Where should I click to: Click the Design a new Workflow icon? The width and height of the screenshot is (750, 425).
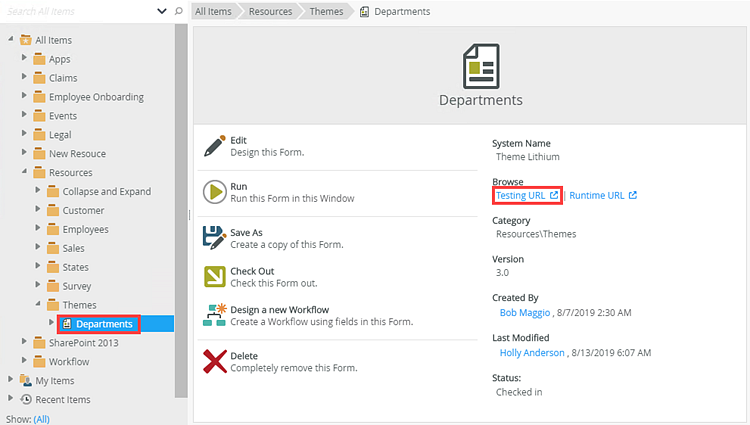(214, 315)
